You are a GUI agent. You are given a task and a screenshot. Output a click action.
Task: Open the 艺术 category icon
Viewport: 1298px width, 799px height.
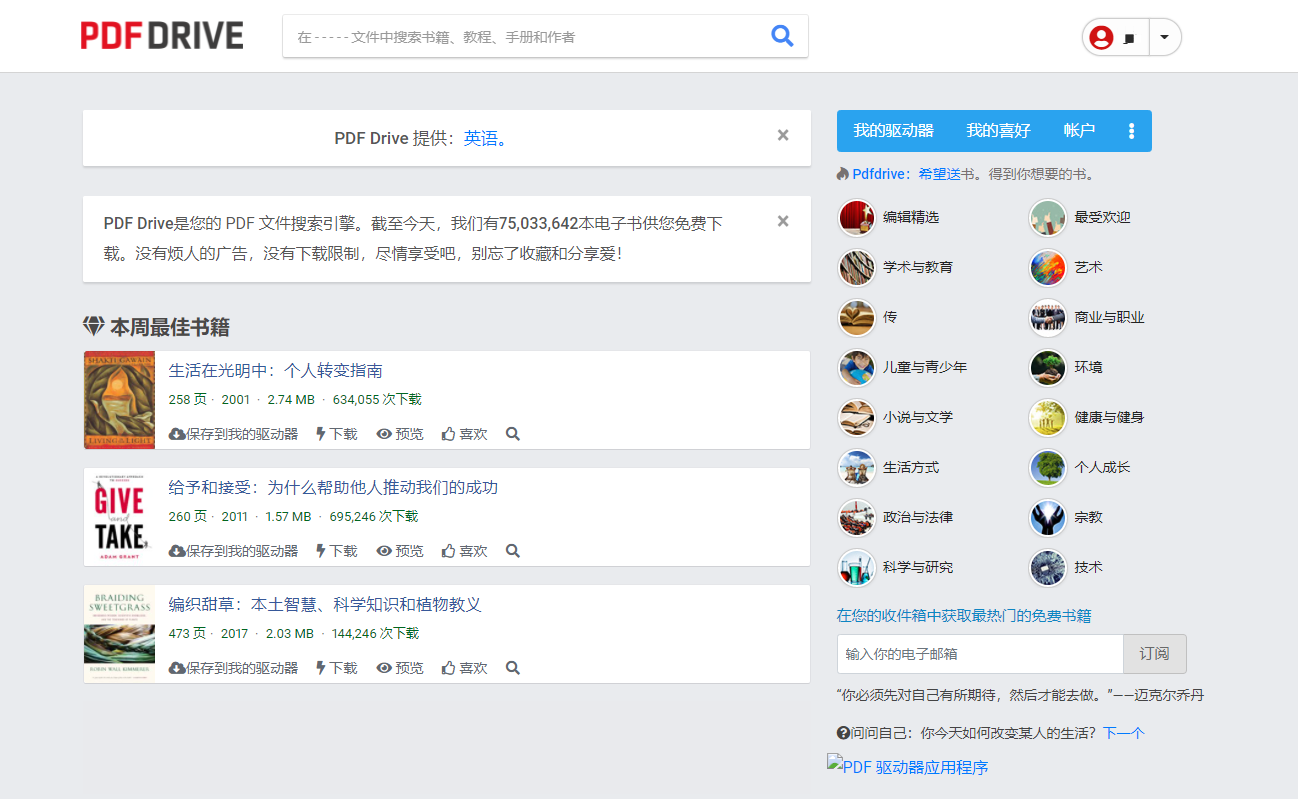(x=1048, y=267)
